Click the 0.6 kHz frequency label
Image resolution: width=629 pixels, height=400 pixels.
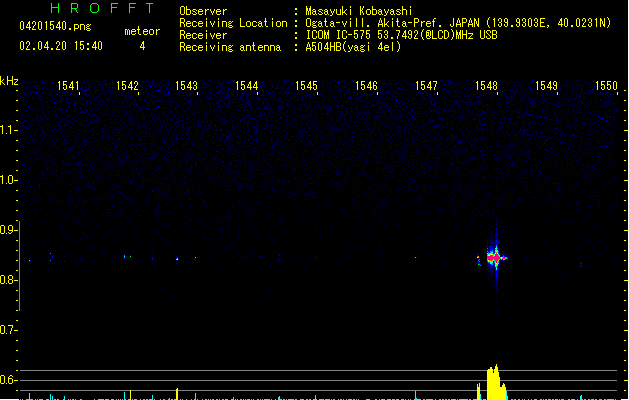coord(7,380)
